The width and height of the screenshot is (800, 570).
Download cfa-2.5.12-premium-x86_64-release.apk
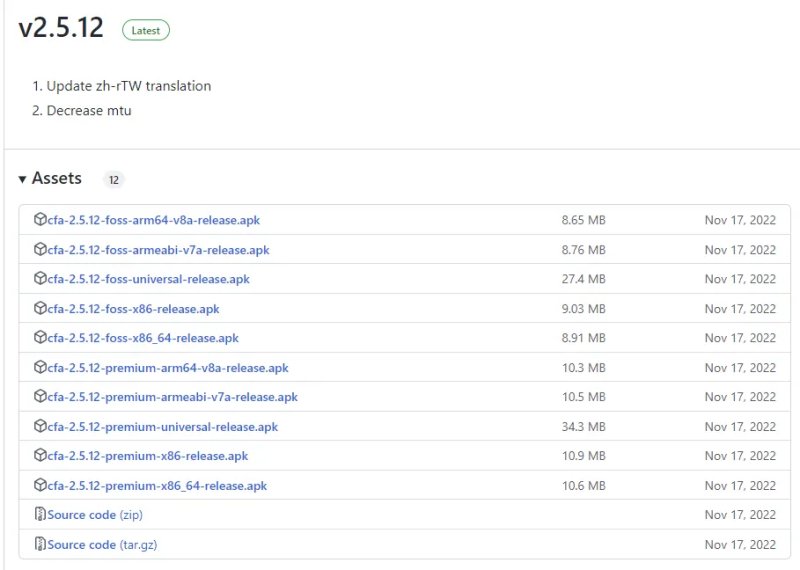(x=157, y=486)
